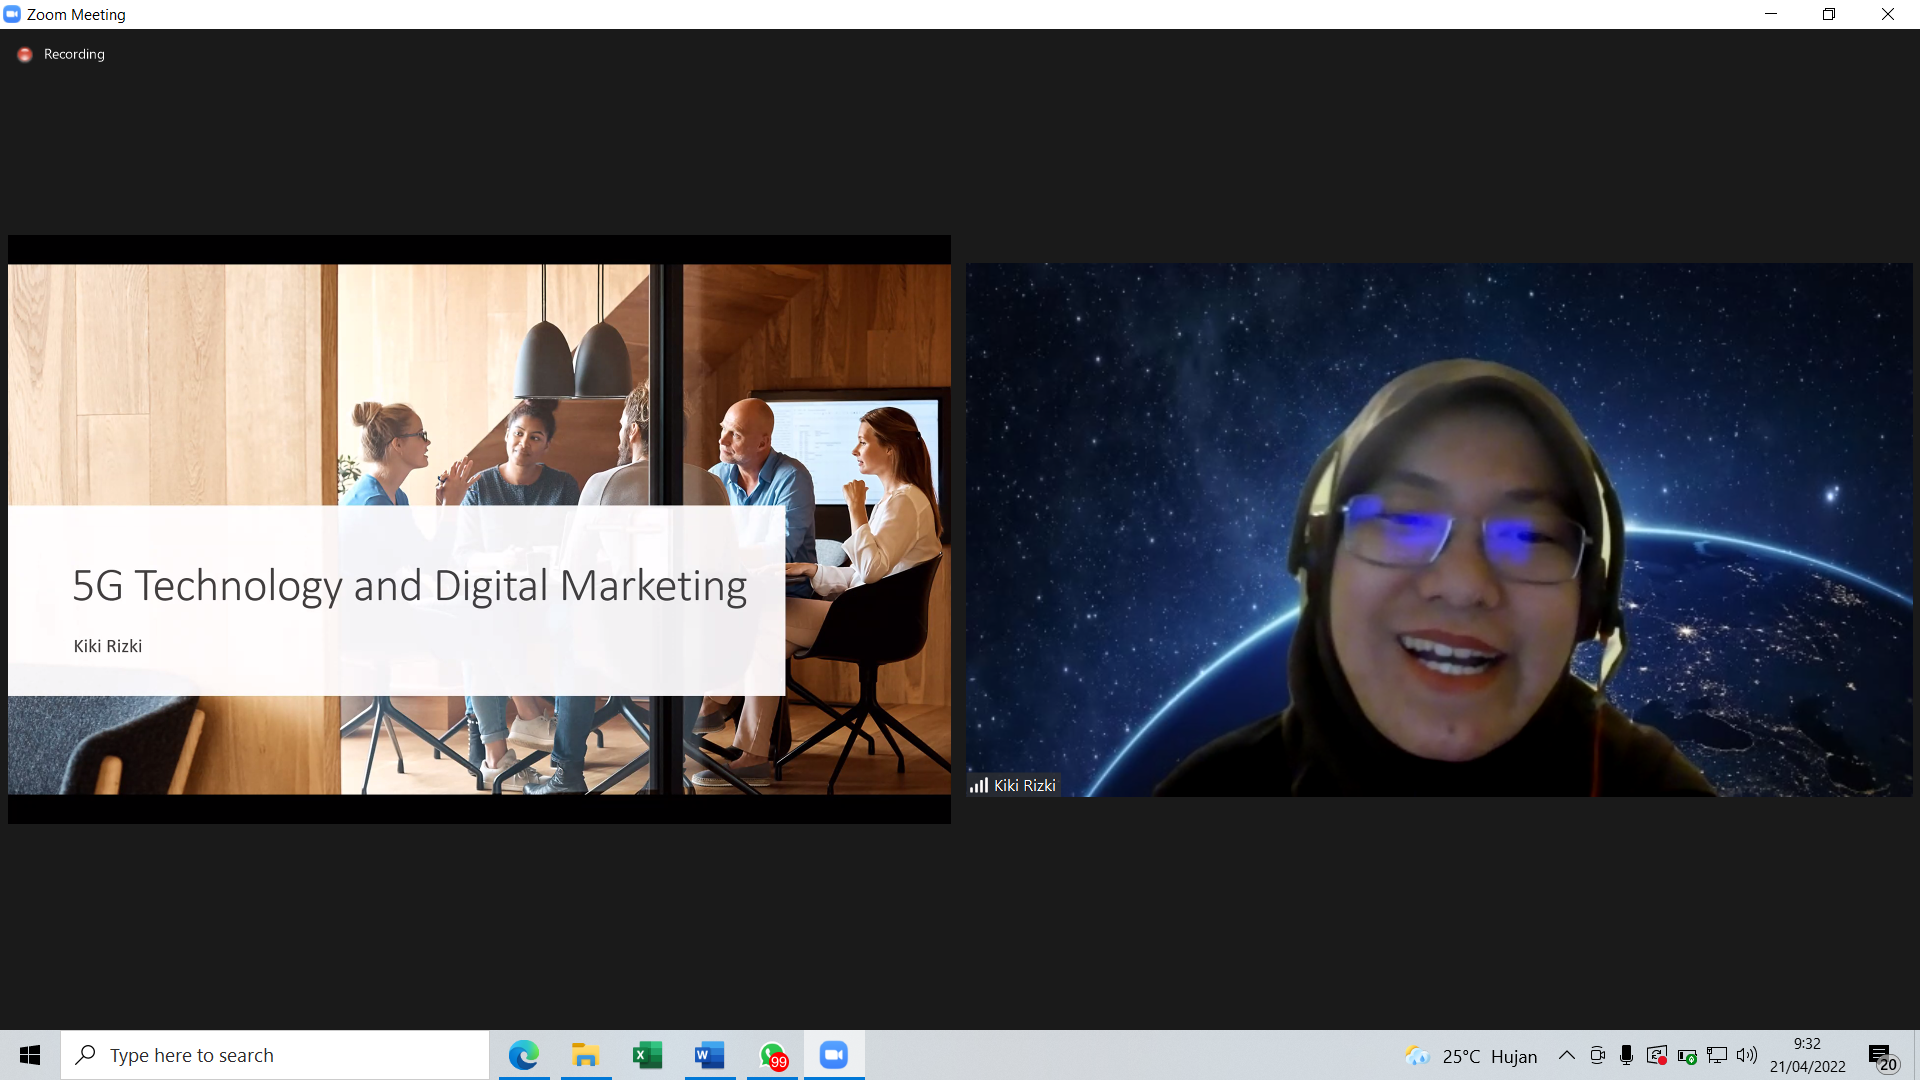Click the red Recording indicator icon
The height and width of the screenshot is (1080, 1920).
click(x=25, y=55)
